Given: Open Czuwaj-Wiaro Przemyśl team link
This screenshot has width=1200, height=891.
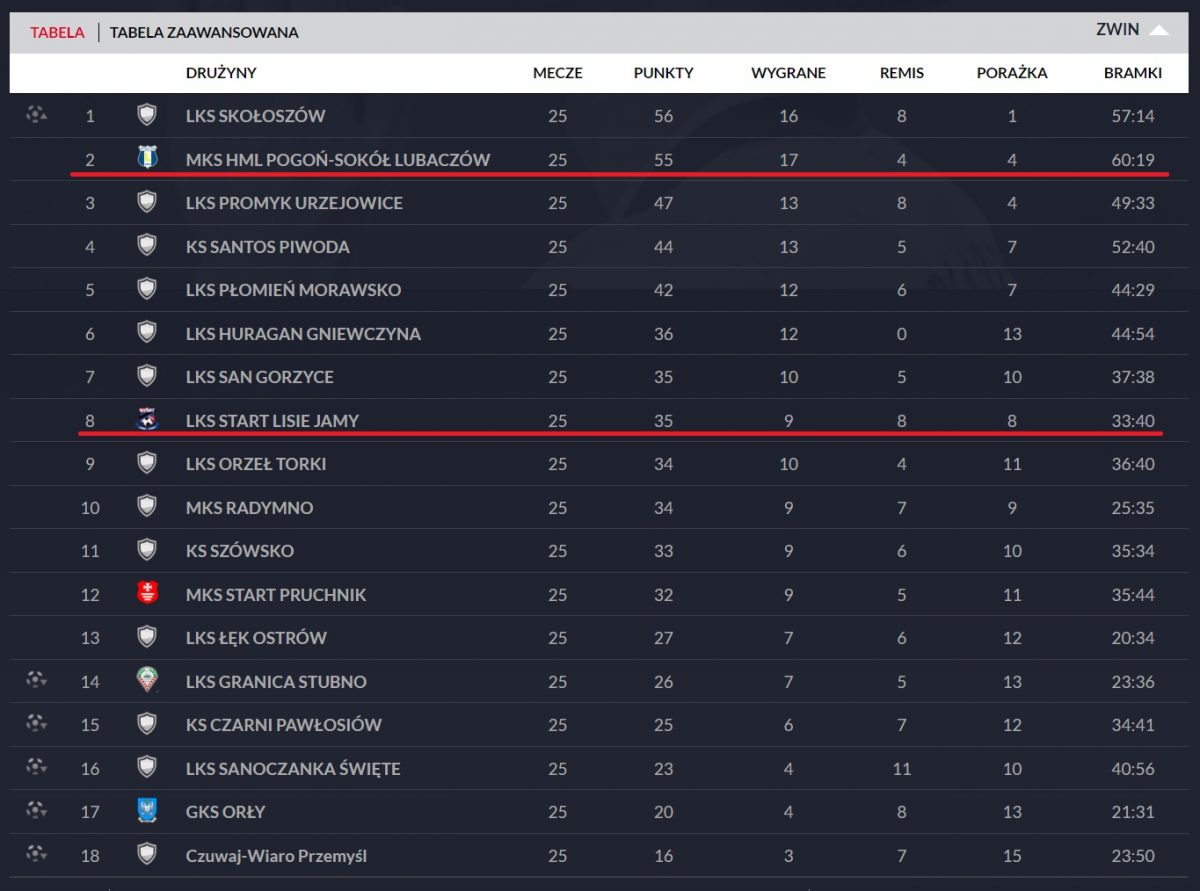Looking at the screenshot, I should (276, 856).
